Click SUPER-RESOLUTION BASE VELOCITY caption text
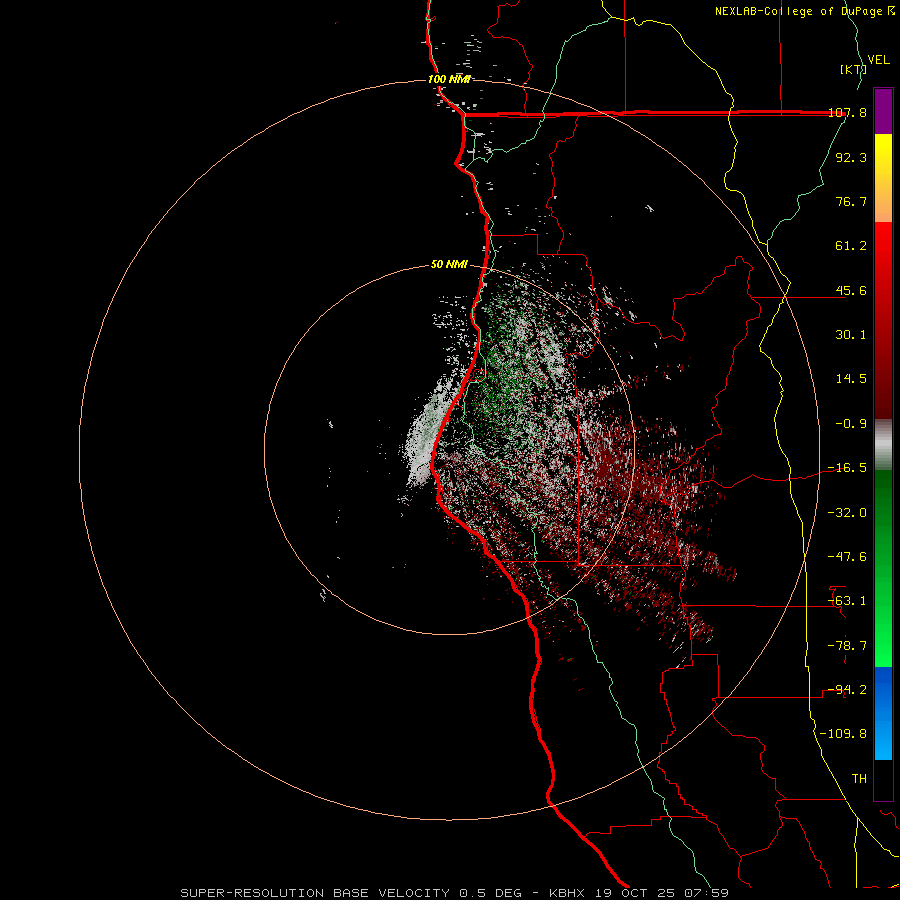900x900 pixels. point(315,893)
